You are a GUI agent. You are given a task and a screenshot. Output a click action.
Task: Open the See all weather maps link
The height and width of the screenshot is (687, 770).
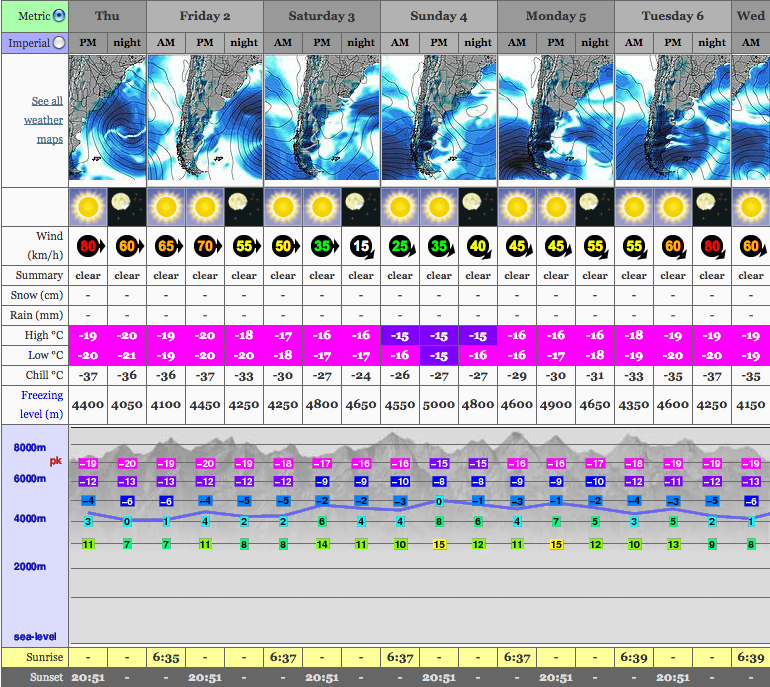click(x=44, y=120)
